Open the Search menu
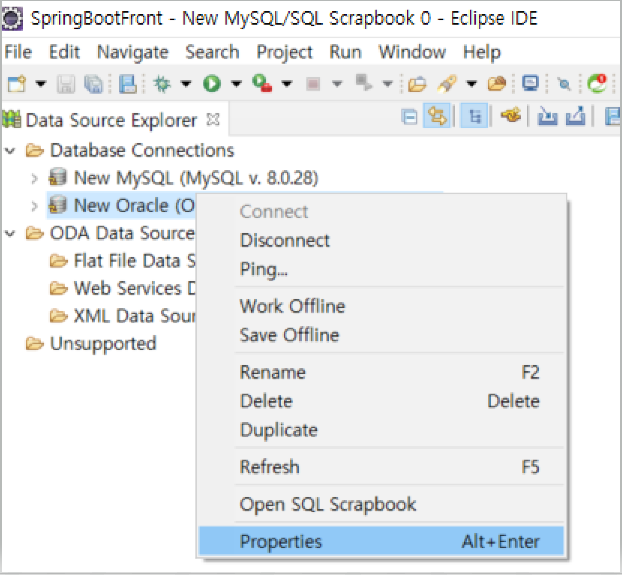The image size is (622, 575). pos(213,52)
